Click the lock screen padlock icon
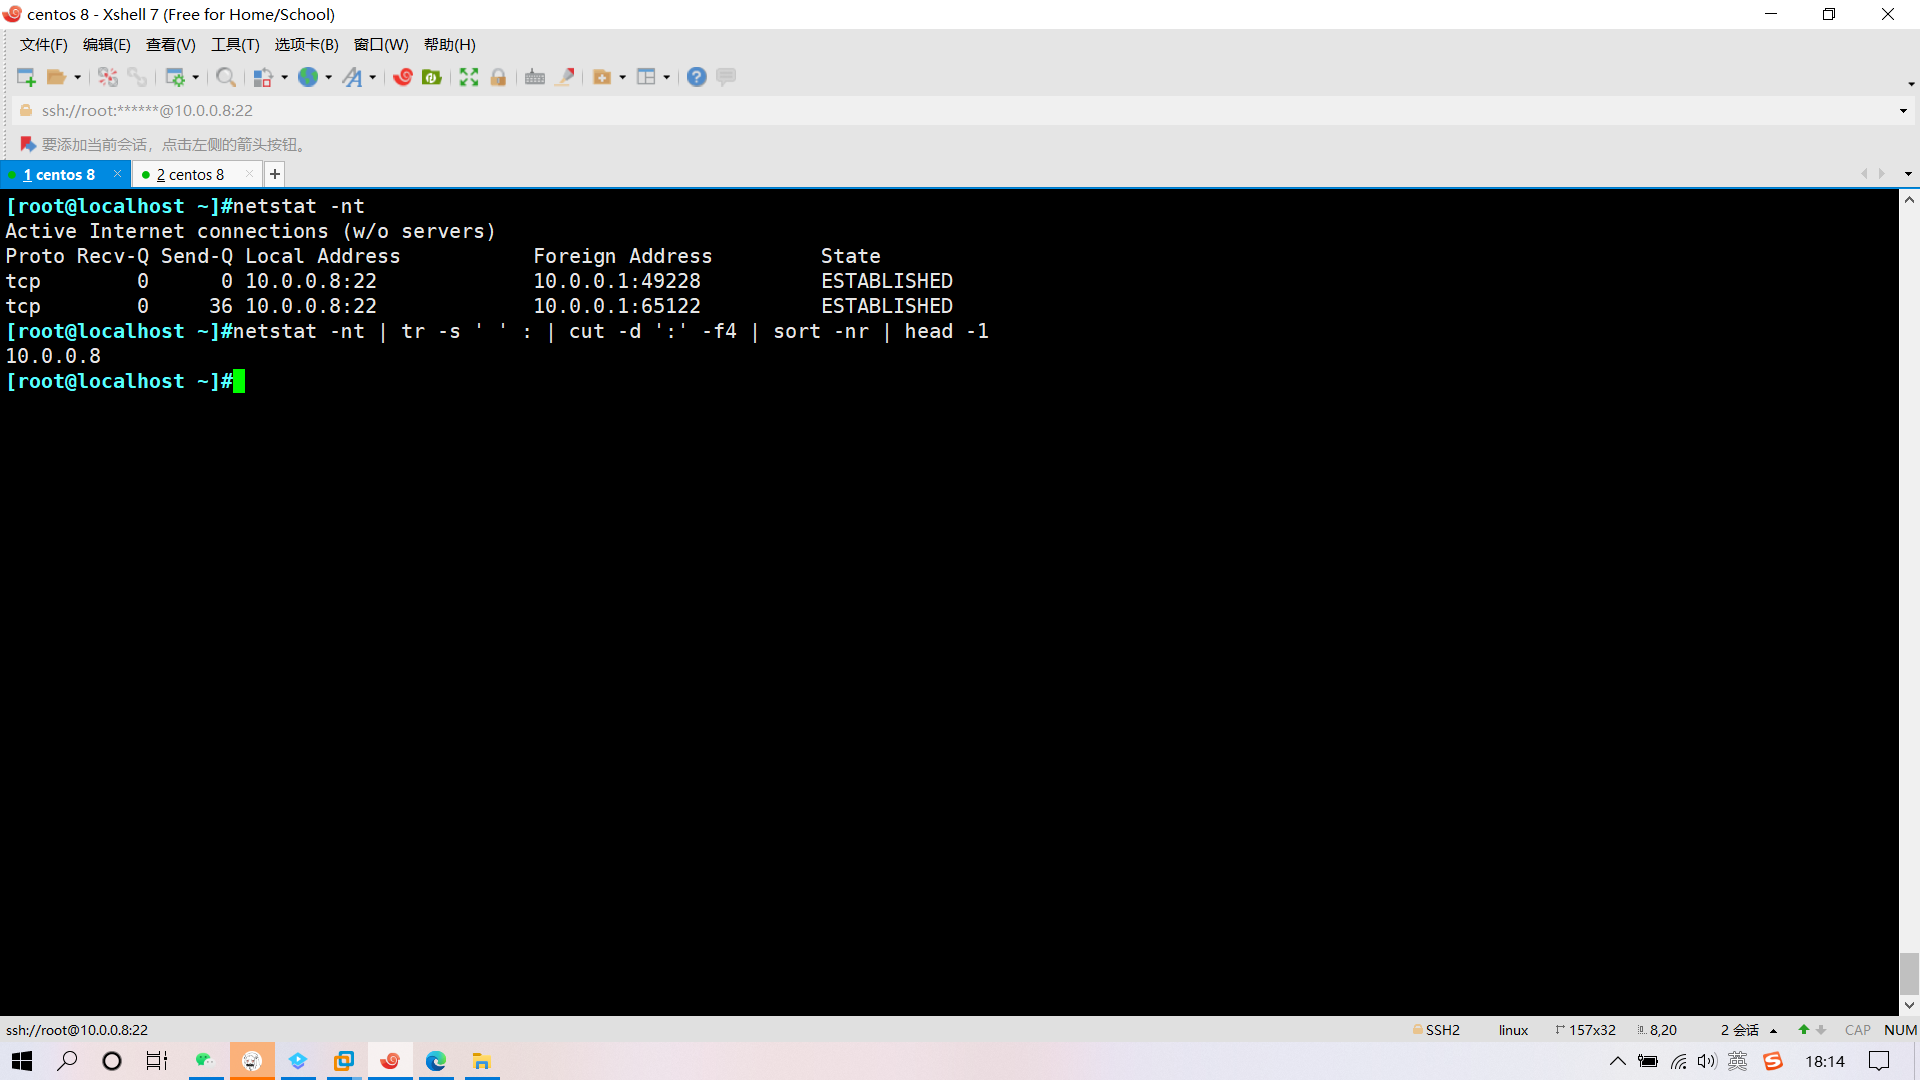Screen dimensions: 1920x1080 [x=498, y=77]
